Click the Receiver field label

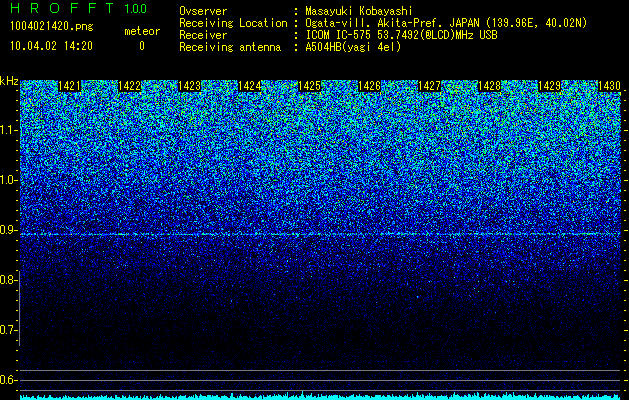(203, 35)
